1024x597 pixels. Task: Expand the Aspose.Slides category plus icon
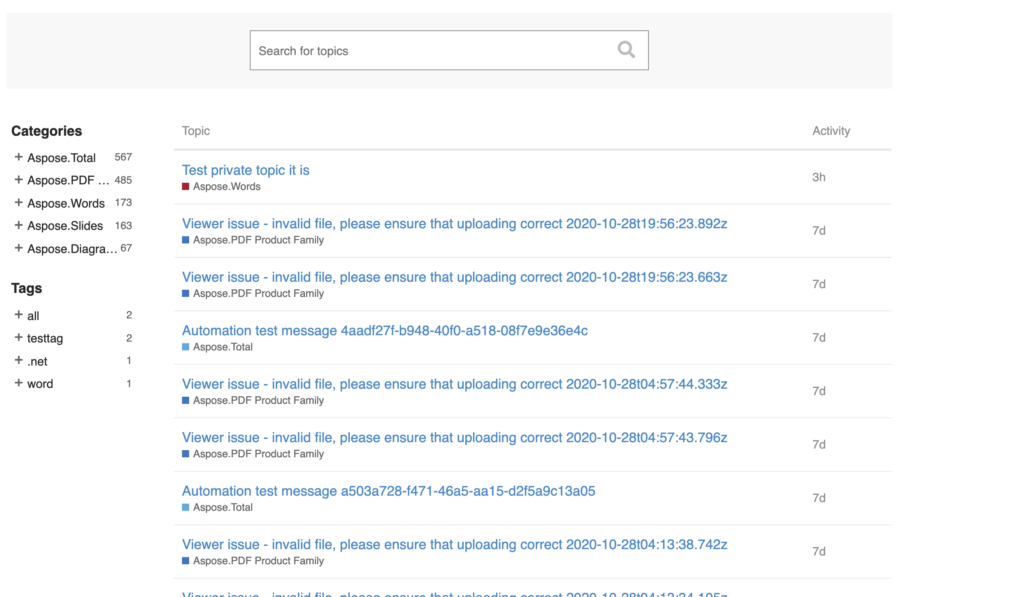tap(18, 225)
